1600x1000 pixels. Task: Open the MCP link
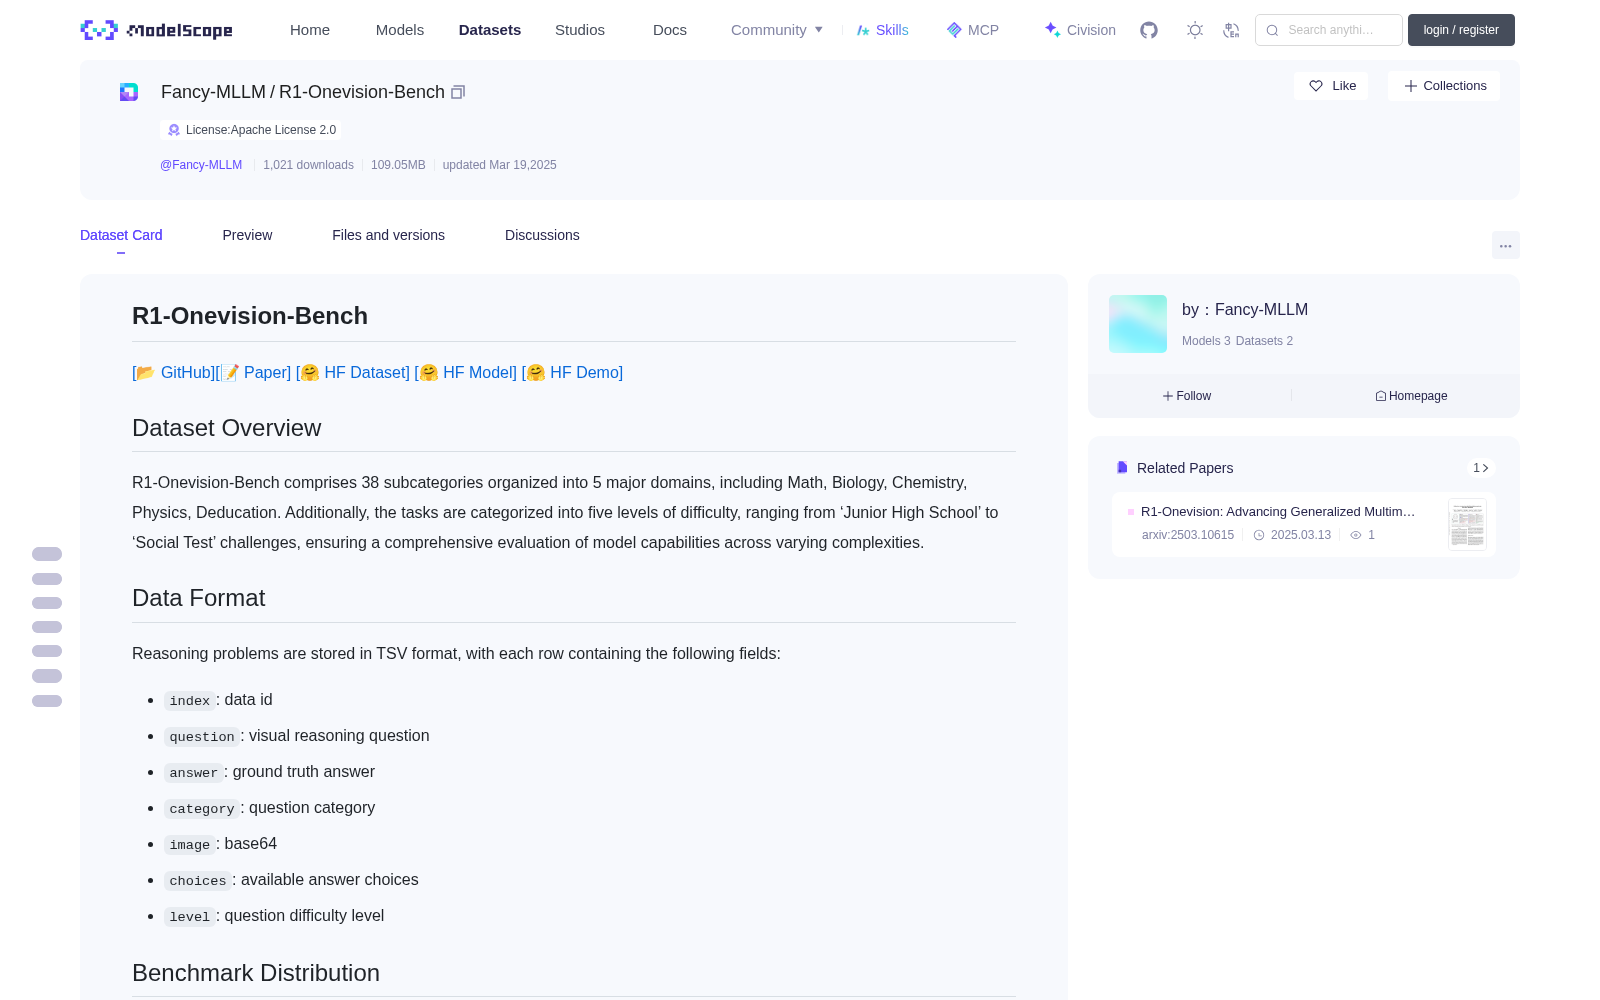point(973,30)
